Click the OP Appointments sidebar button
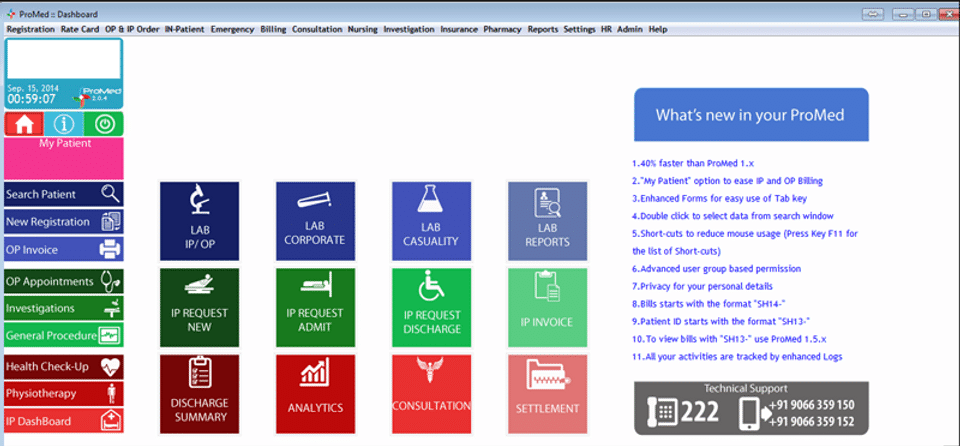960x446 pixels. tap(64, 281)
